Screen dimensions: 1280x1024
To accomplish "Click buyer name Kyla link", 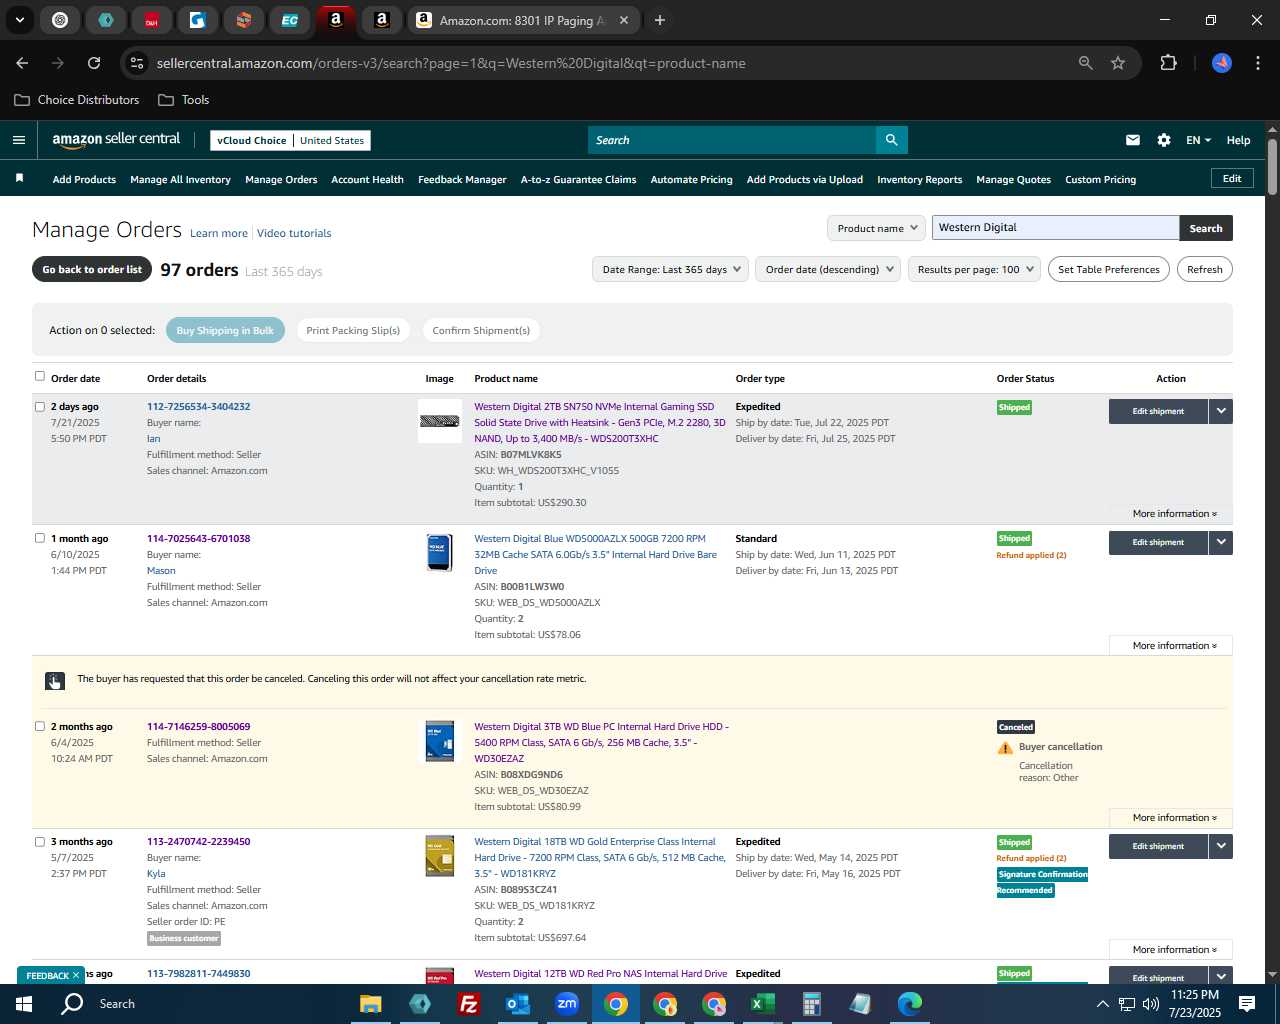I will [x=156, y=874].
